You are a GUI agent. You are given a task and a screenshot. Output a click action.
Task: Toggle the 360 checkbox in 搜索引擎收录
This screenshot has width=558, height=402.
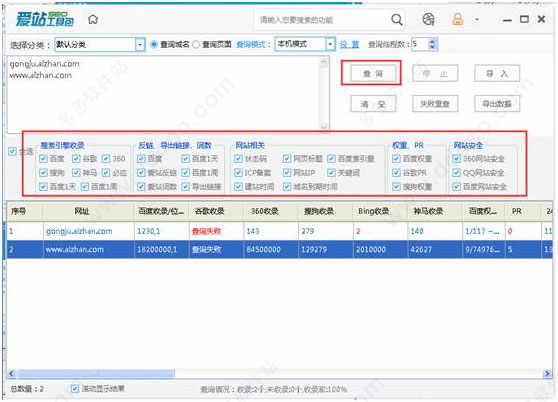click(106, 158)
